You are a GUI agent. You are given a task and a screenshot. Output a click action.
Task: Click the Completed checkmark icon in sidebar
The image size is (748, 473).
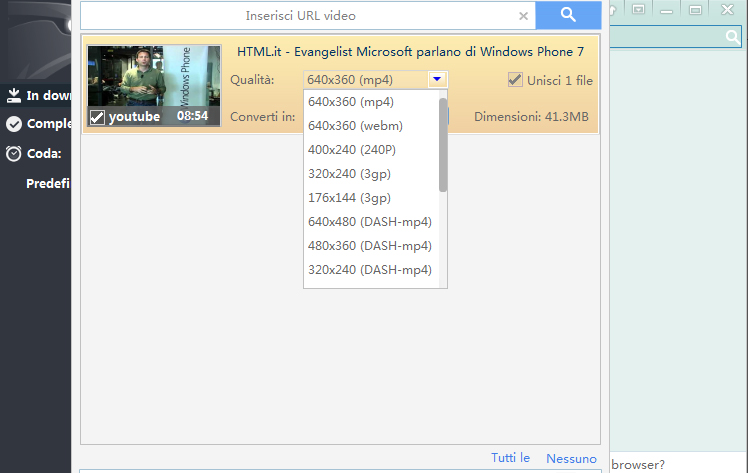(14, 124)
